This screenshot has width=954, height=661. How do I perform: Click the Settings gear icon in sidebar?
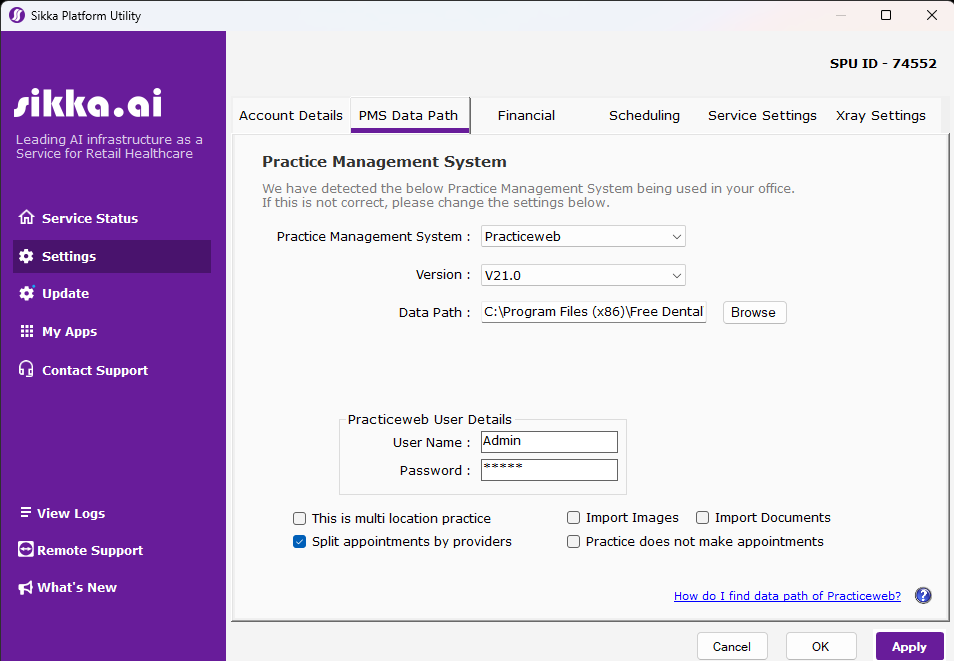coord(26,256)
